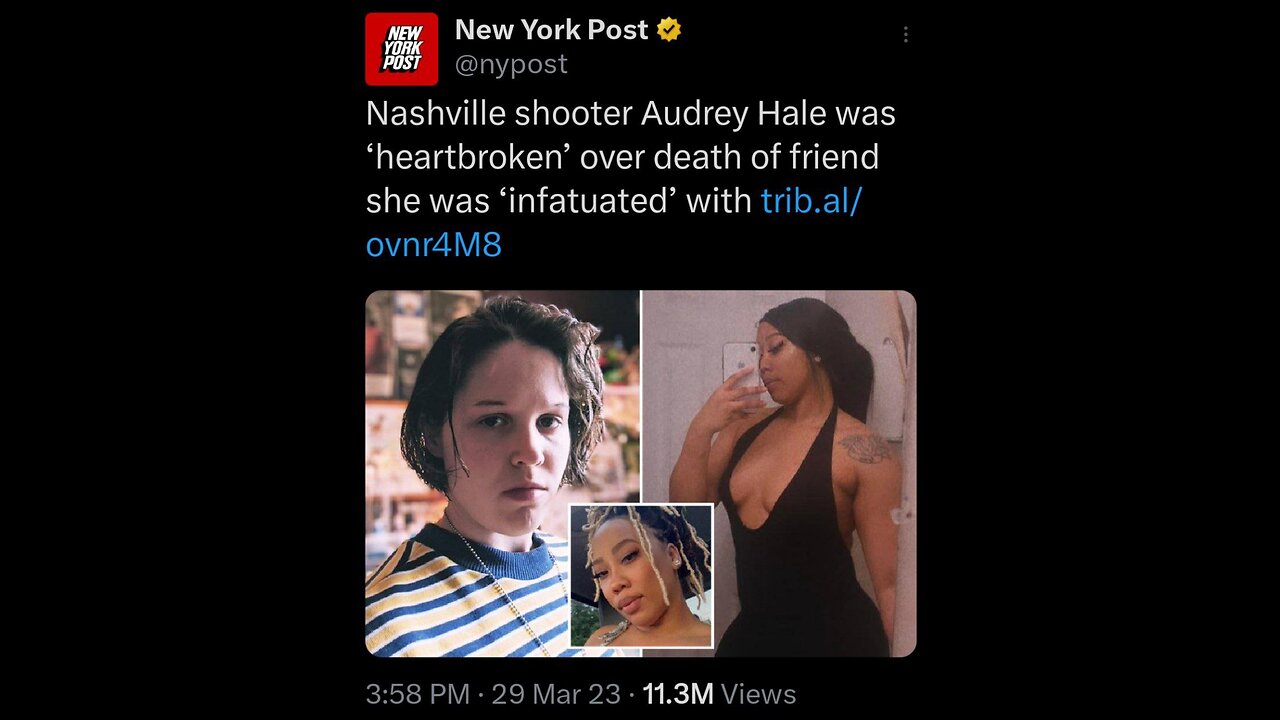This screenshot has width=1280, height=720.
Task: Open the trib.al/ link in the tweet
Action: (x=811, y=201)
